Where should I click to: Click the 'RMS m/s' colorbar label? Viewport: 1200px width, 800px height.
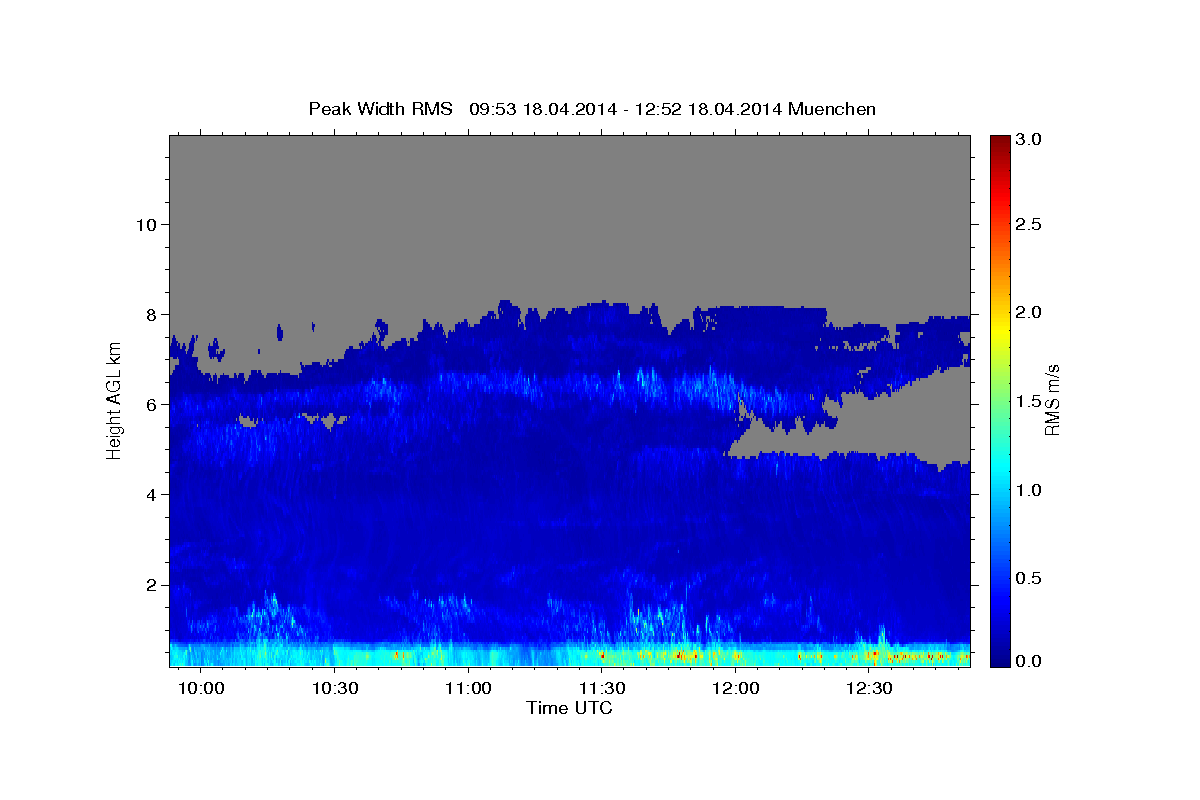pyautogui.click(x=1051, y=400)
